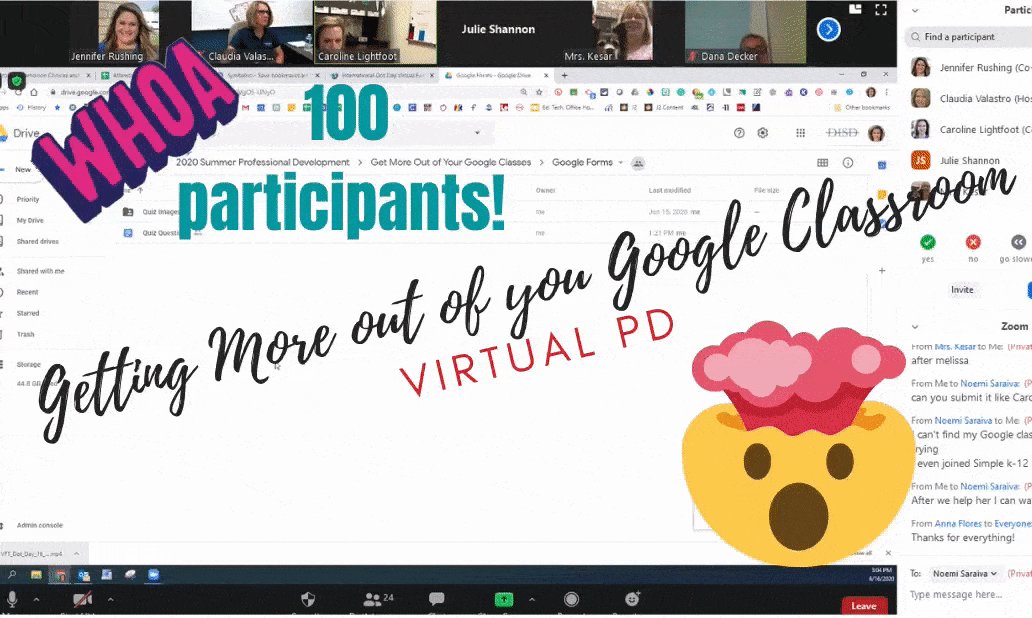The height and width of the screenshot is (618, 1032).
Task: Click the Windows taskbar search icon
Action: 12,575
